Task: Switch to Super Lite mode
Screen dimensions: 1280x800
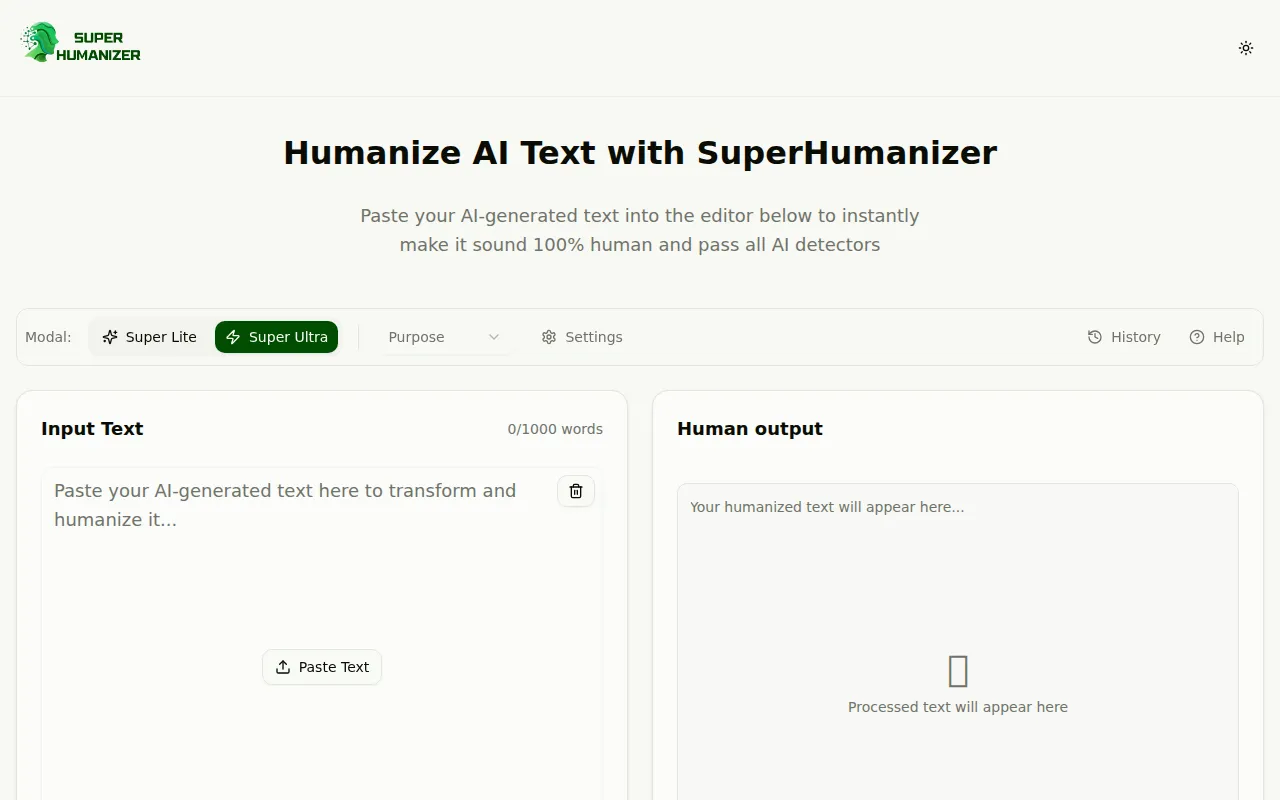Action: point(160,337)
